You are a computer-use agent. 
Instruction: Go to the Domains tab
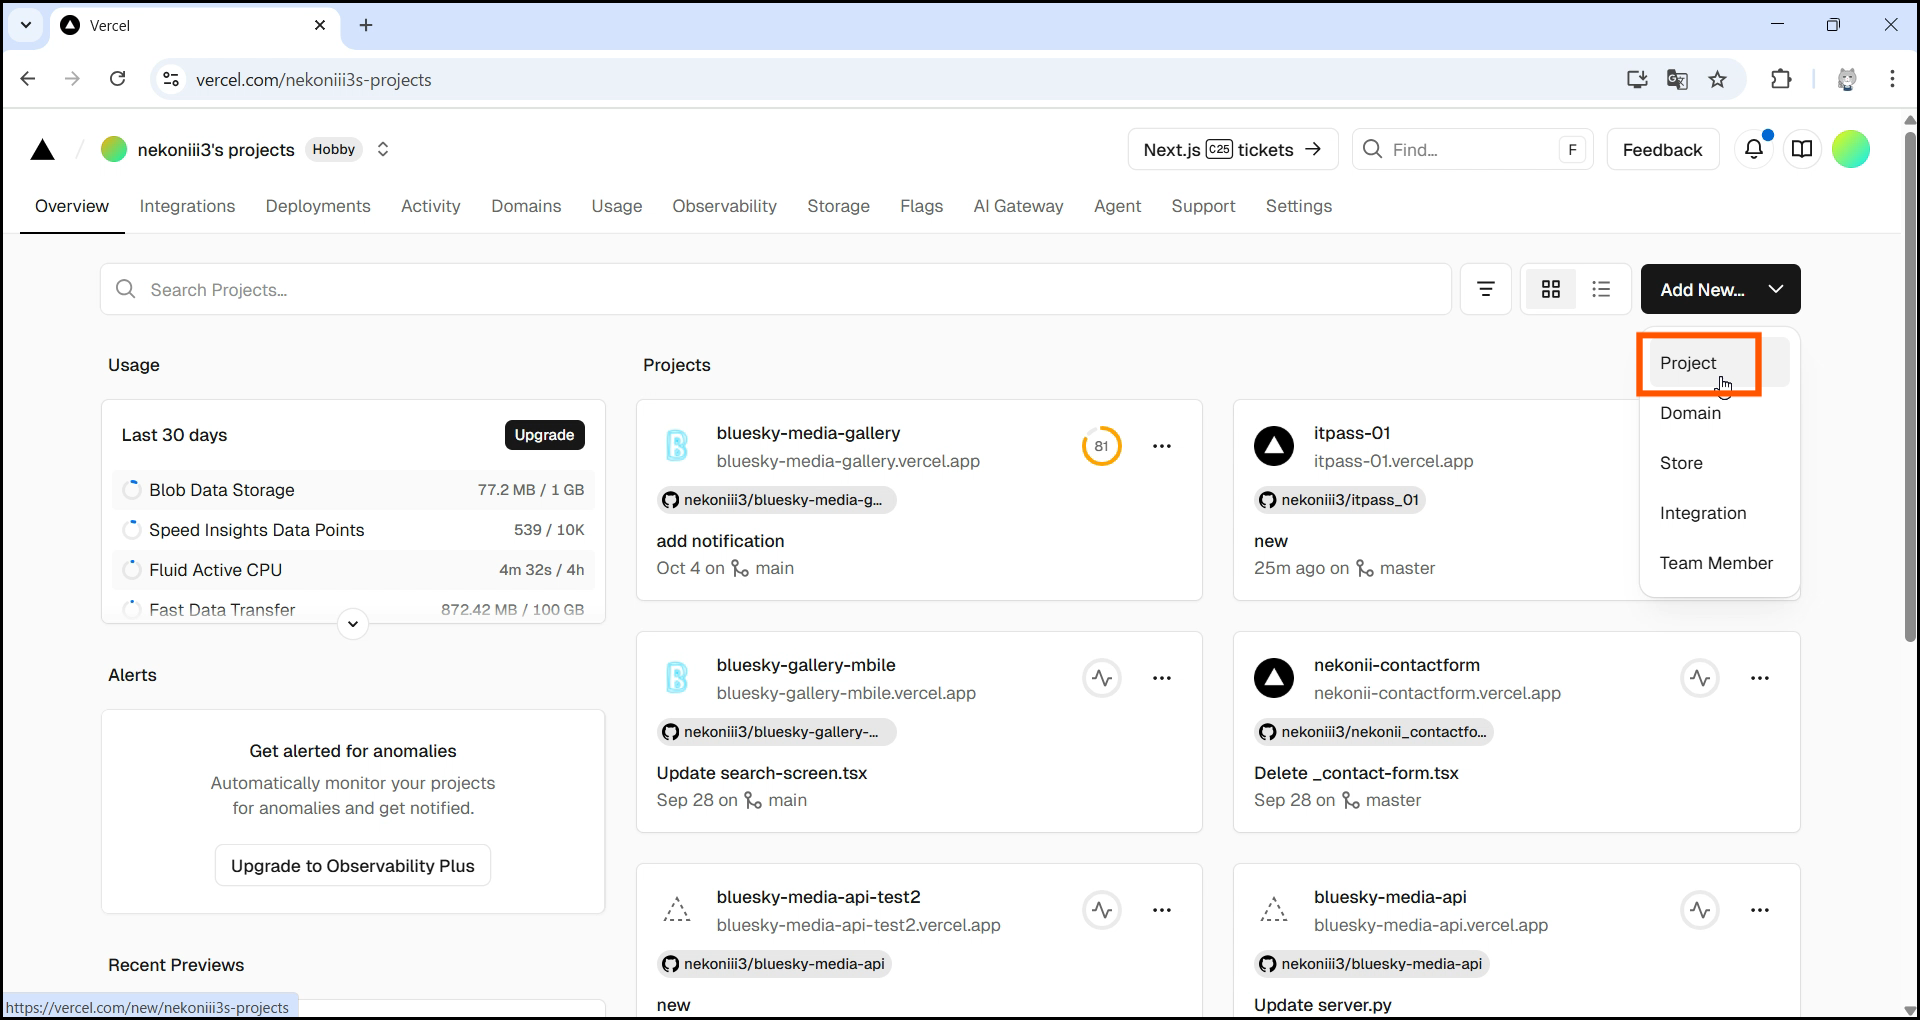point(526,206)
